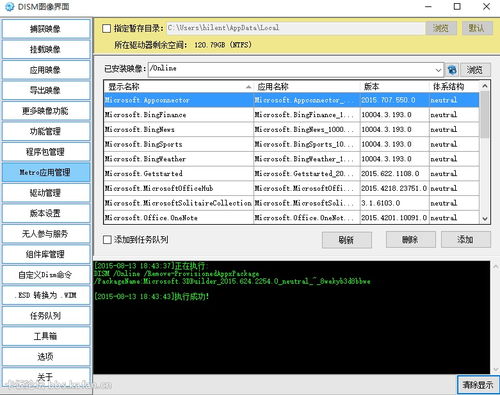This screenshot has height=395, width=500.
Task: Click the list scrollbar up arrow
Action: pos(485,86)
